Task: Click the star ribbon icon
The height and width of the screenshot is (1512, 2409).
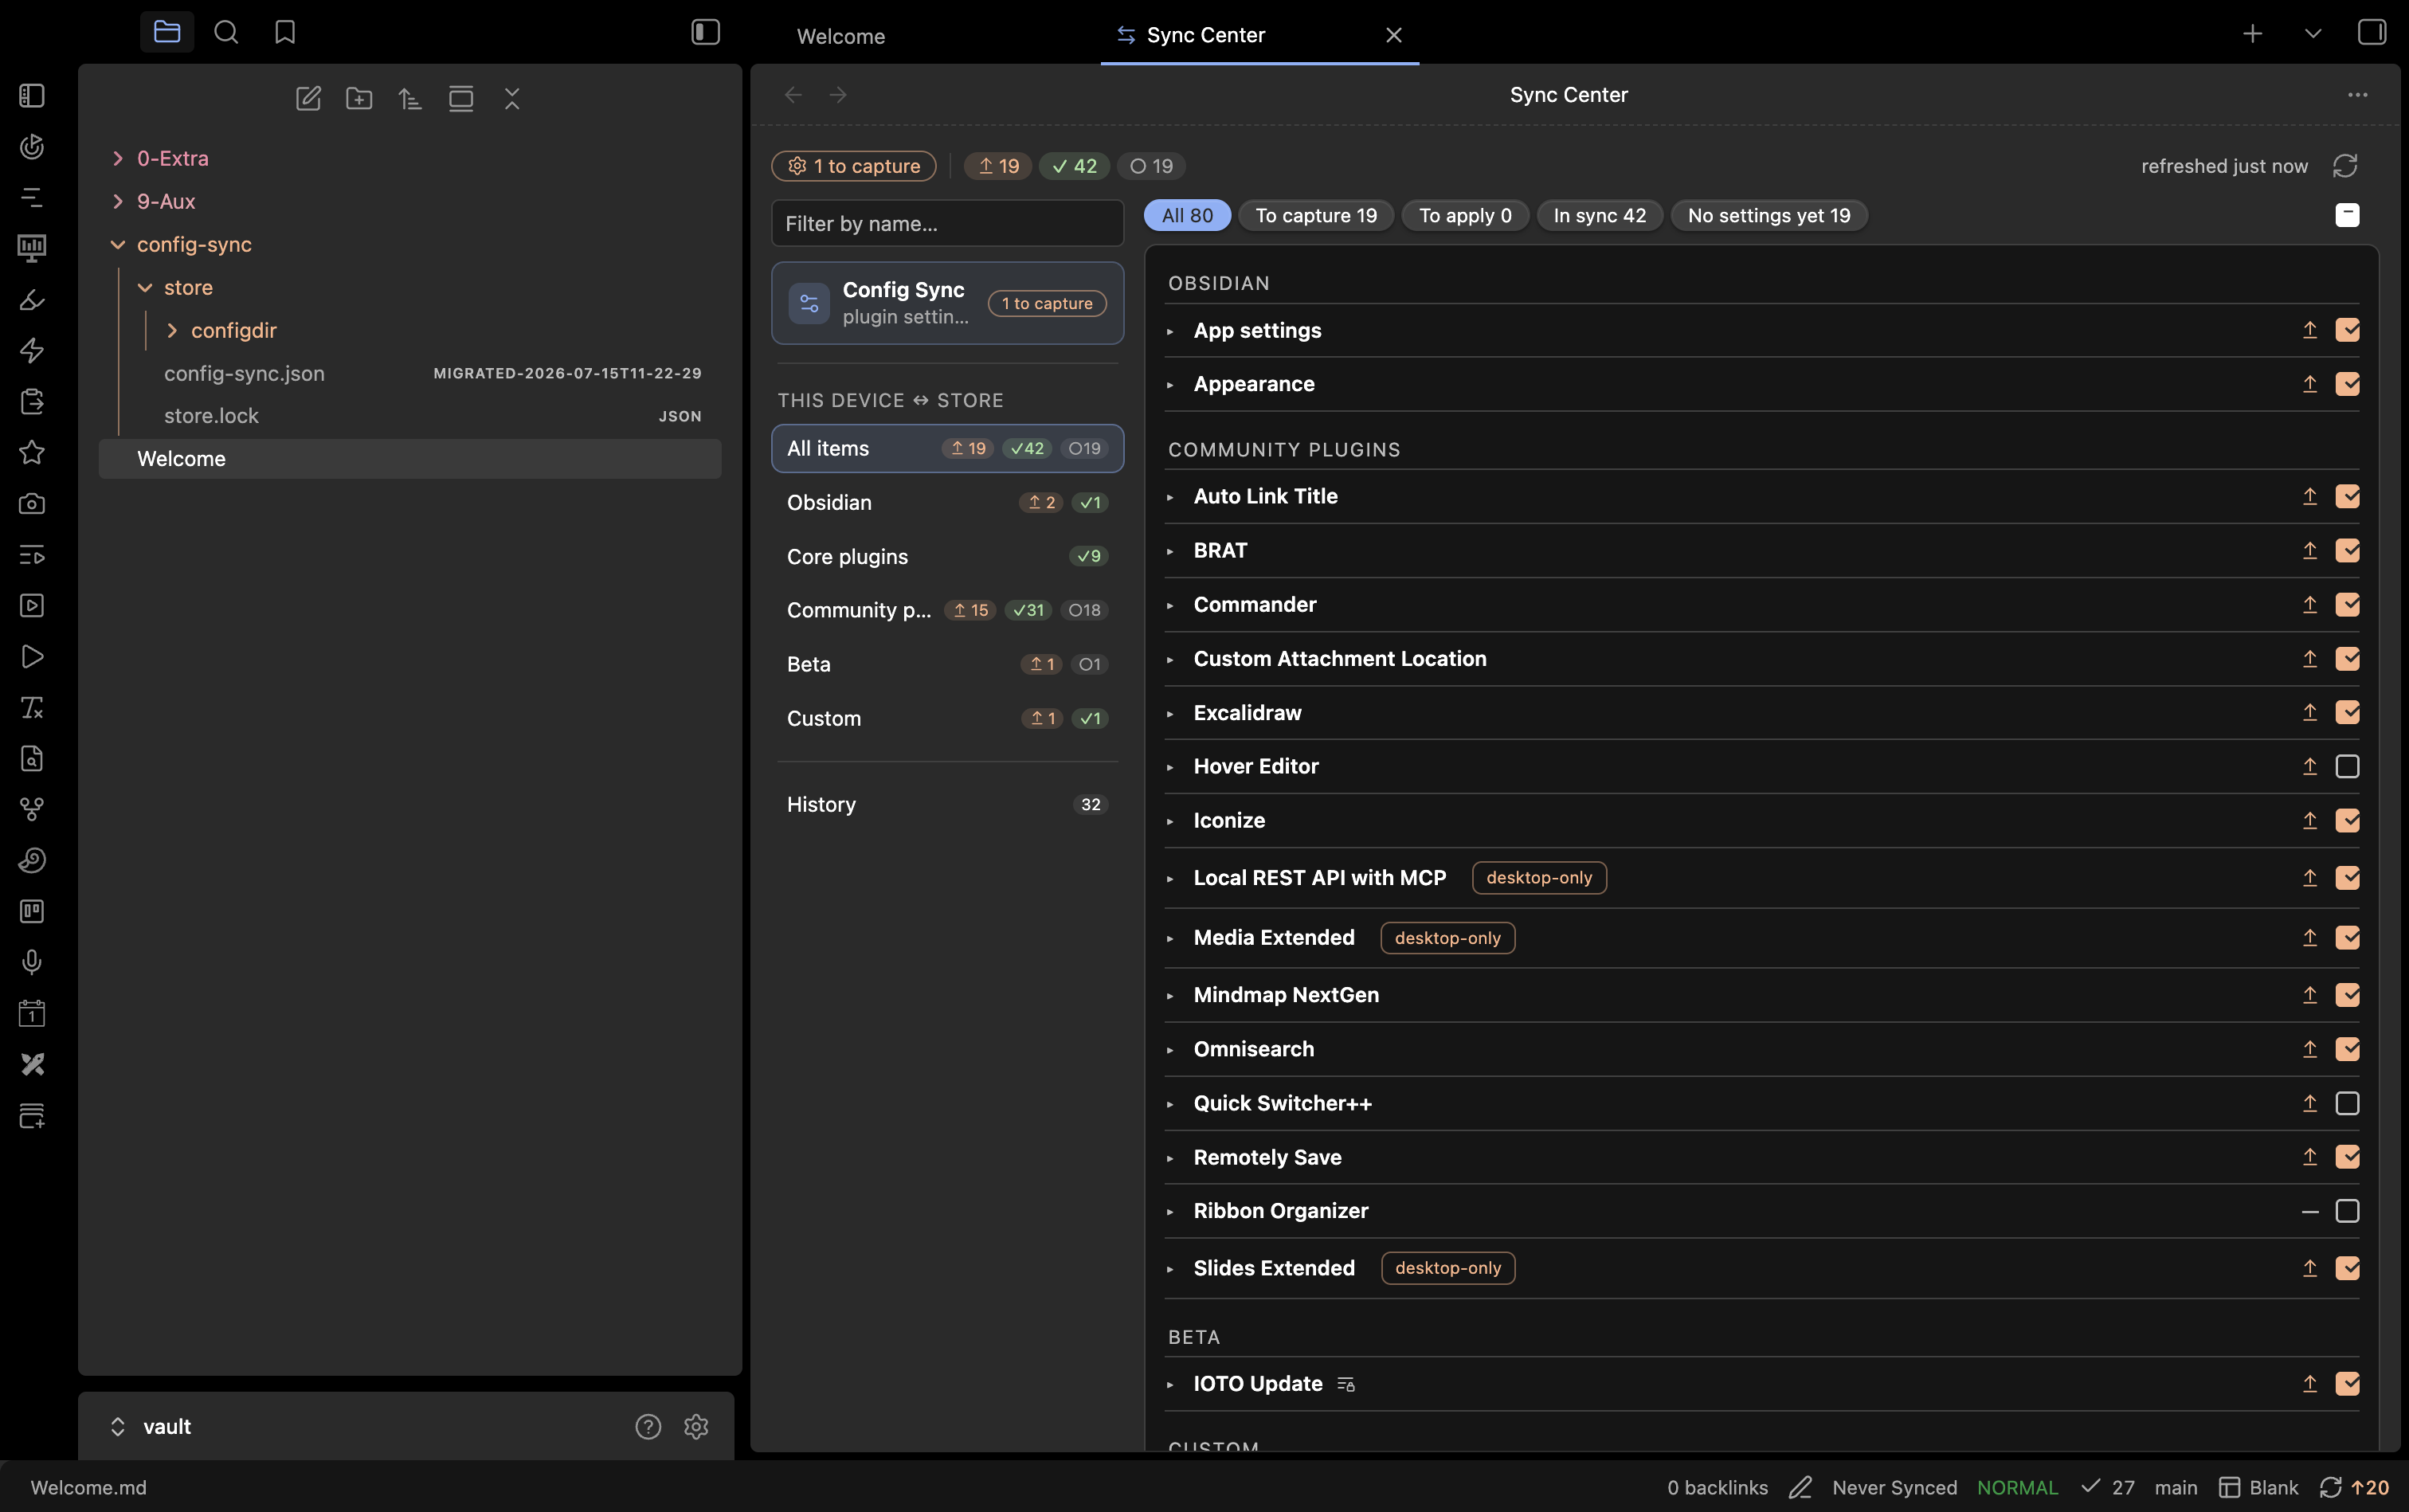Action: coord(32,452)
